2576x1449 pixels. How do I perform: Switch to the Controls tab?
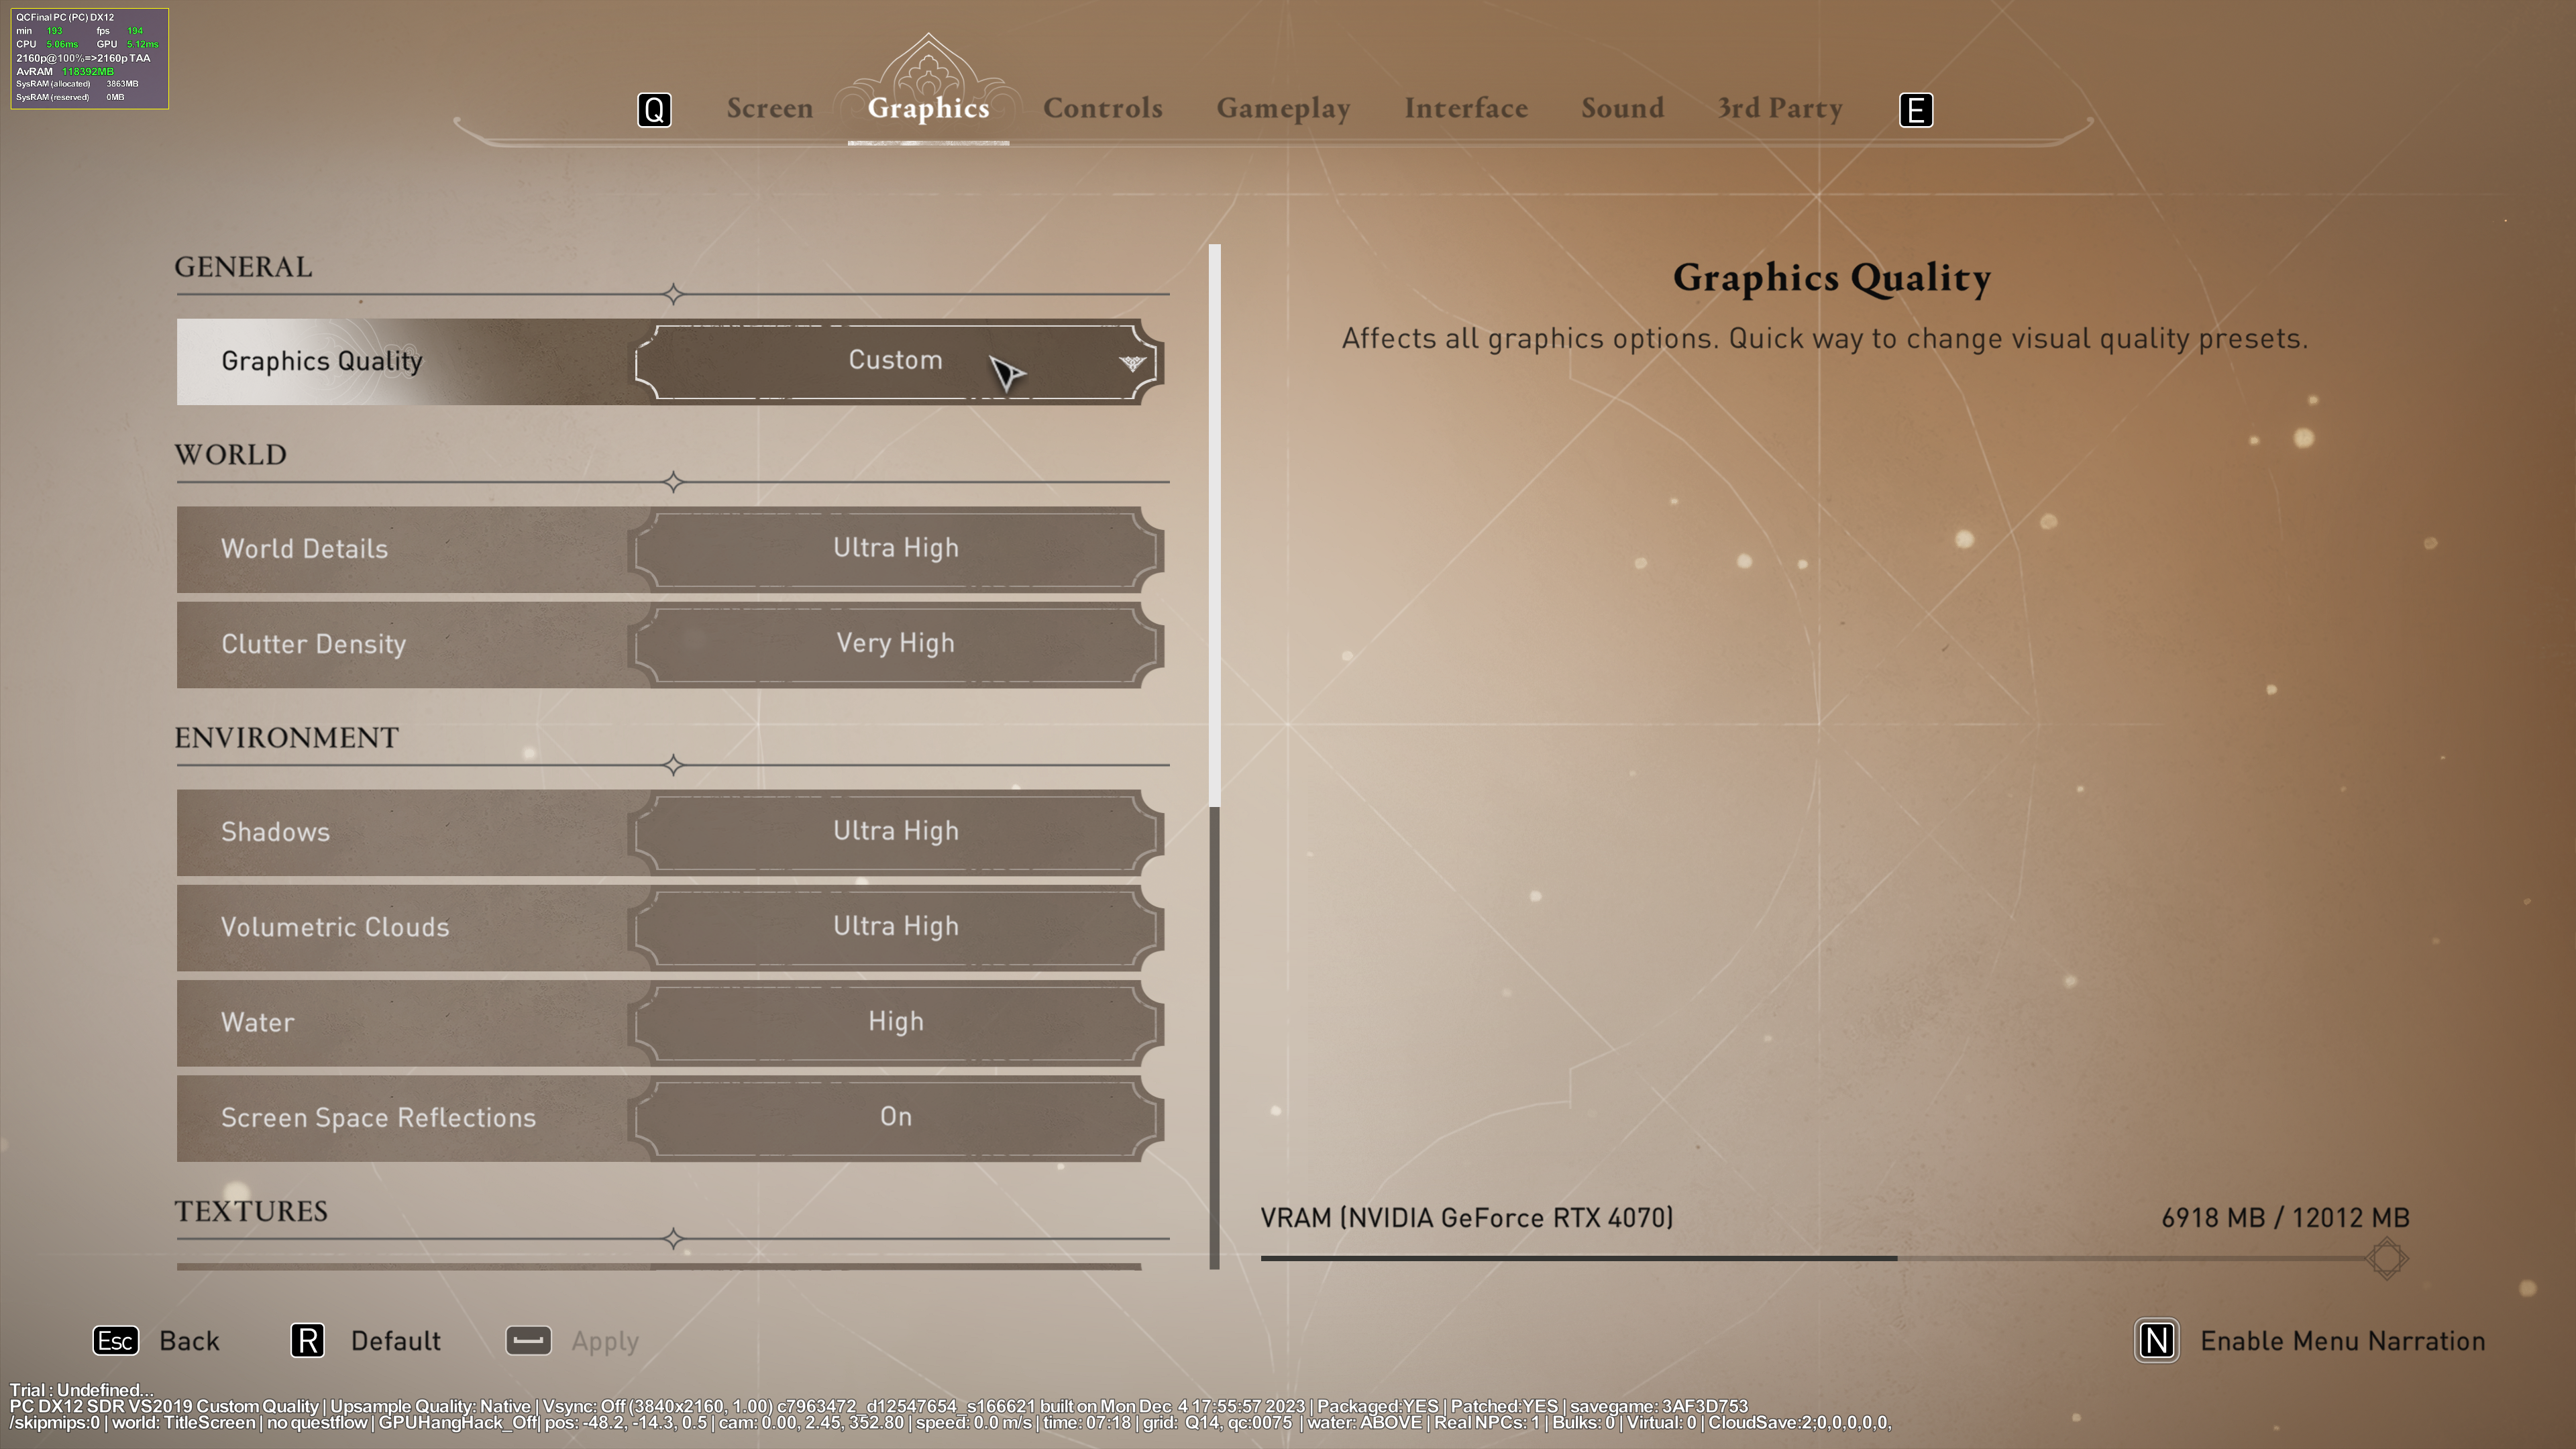click(1102, 108)
